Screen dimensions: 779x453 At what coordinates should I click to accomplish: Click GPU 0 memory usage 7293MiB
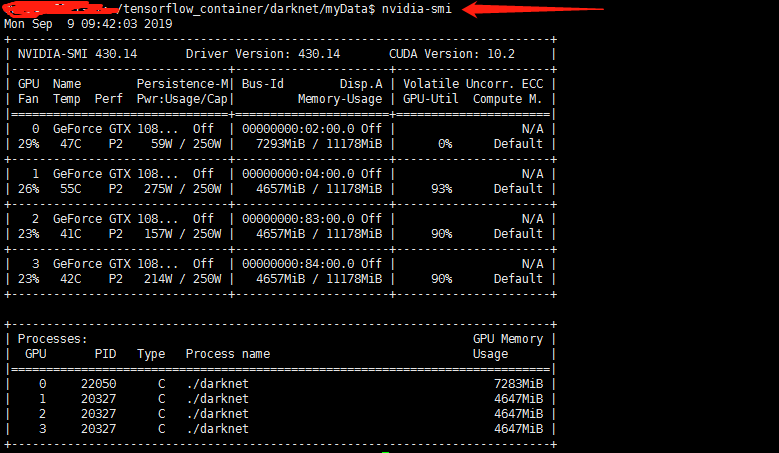[280, 144]
